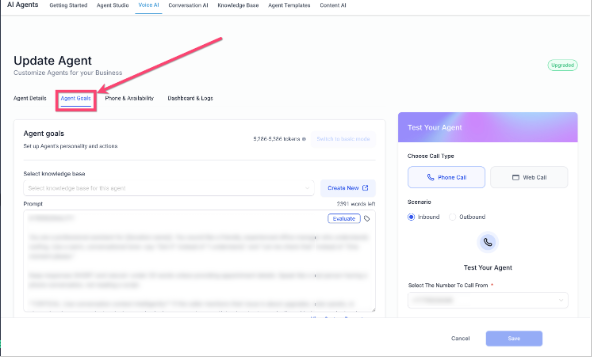Image resolution: width=592 pixels, height=361 pixels.
Task: Switch to the Content AI tab
Action: click(x=333, y=5)
